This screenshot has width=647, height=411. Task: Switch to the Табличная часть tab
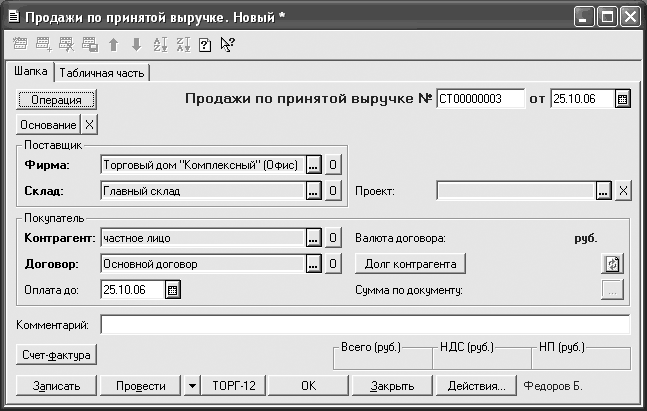coord(103,72)
